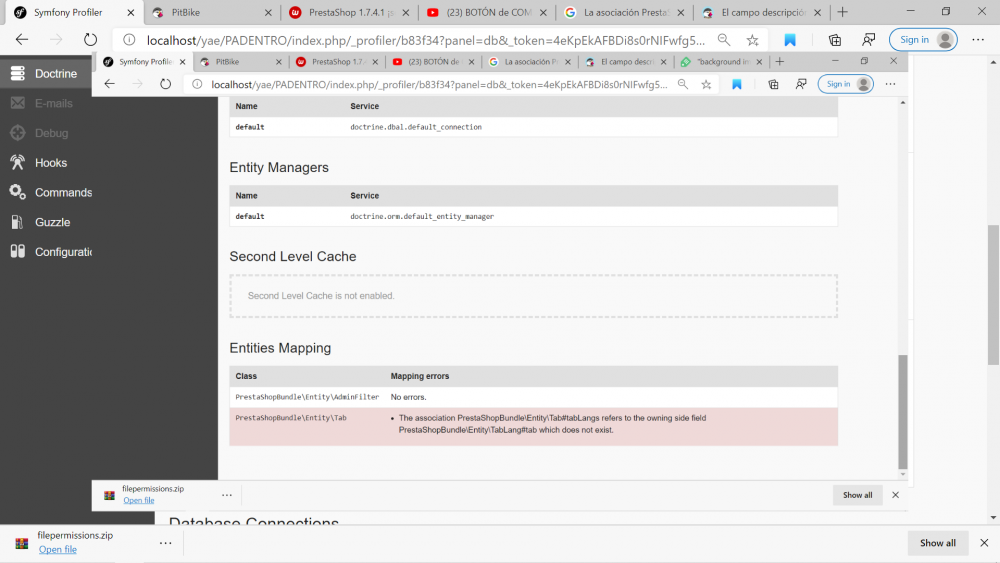Click the Guzzle pump icon in sidebar
Image resolution: width=1000 pixels, height=563 pixels.
click(x=17, y=222)
